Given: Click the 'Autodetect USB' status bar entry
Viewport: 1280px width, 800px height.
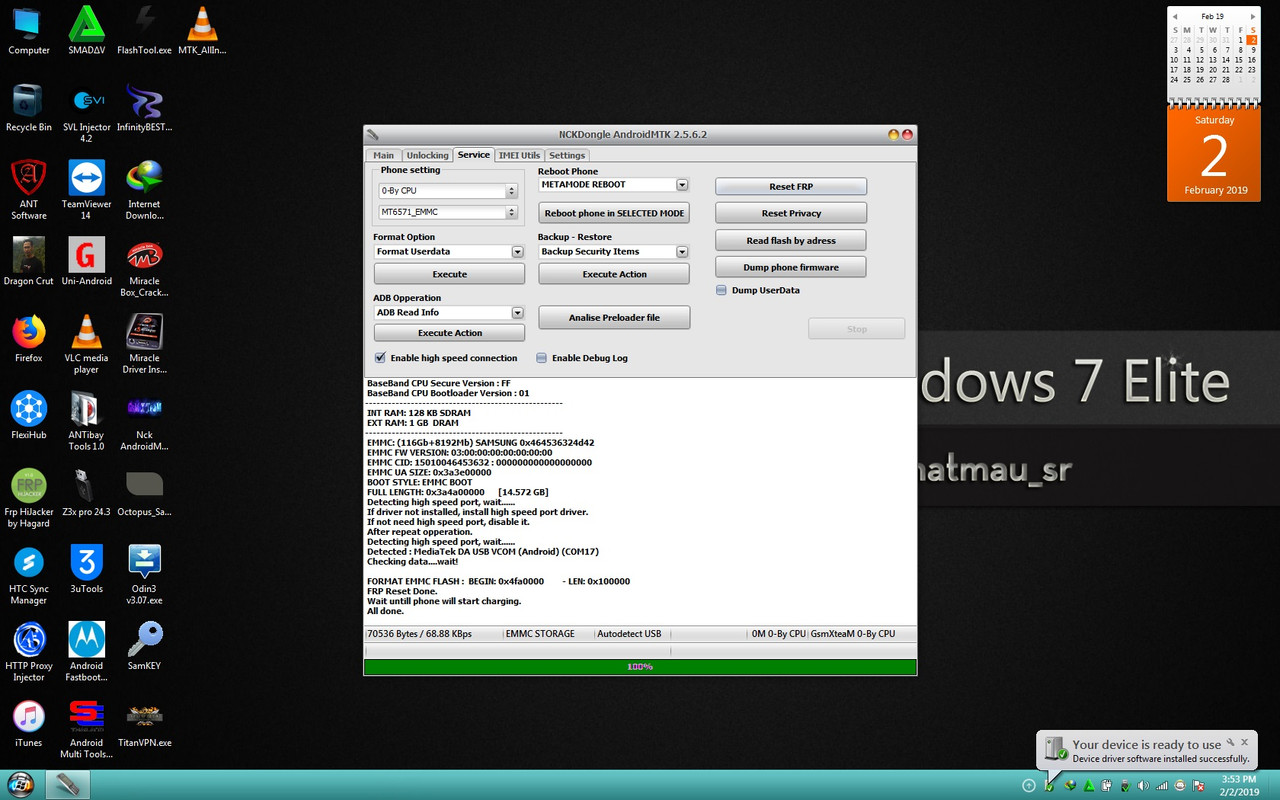Looking at the screenshot, I should (x=629, y=634).
